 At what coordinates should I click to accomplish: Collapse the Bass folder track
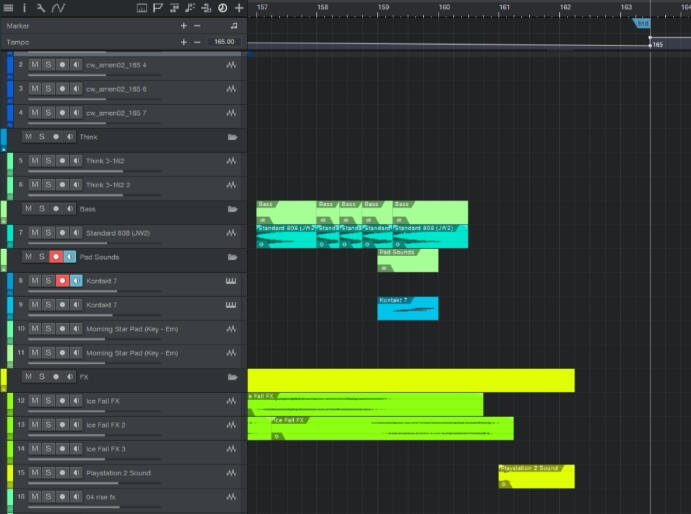[x=232, y=209]
